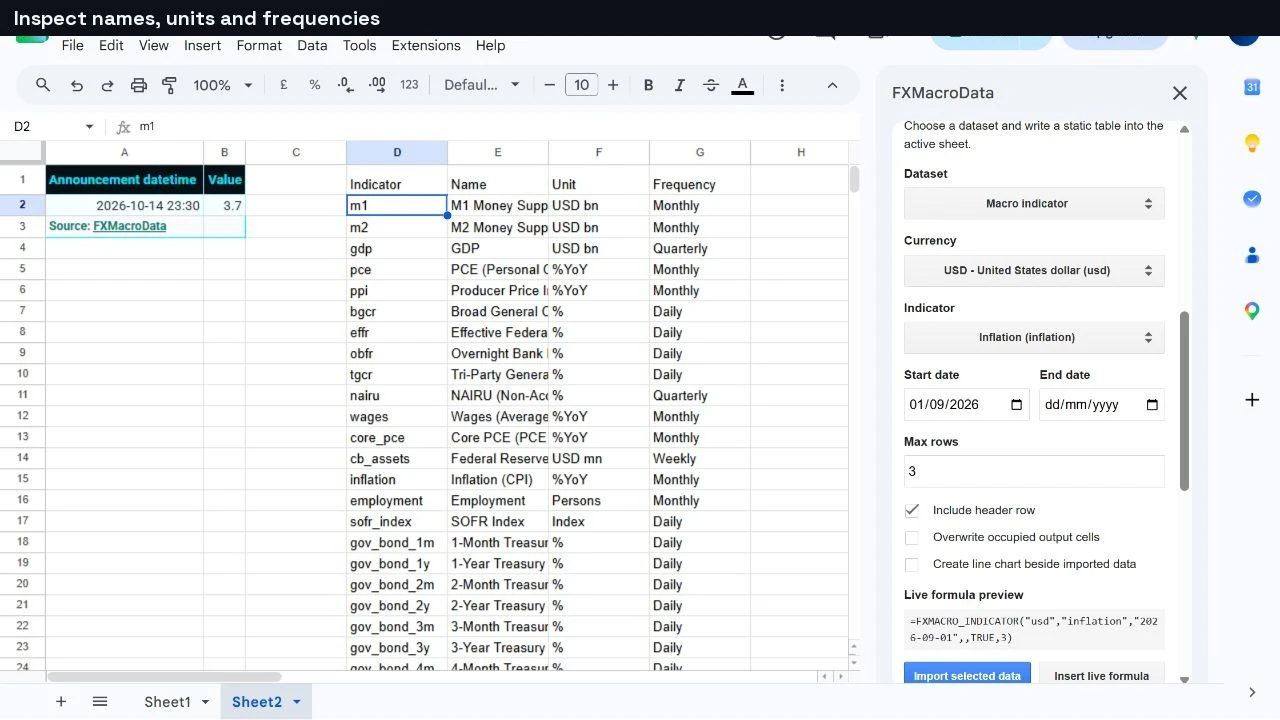Enable Create line chart beside imported data
Image resolution: width=1280 pixels, height=720 pixels.
(912, 564)
